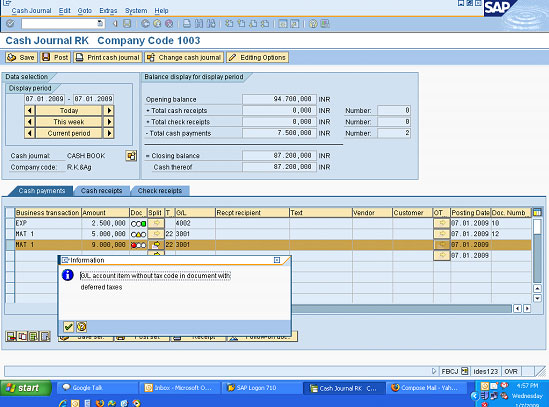Click next-week arrow beside This week
Image resolution: width=549 pixels, height=407 pixels.
pos(109,122)
